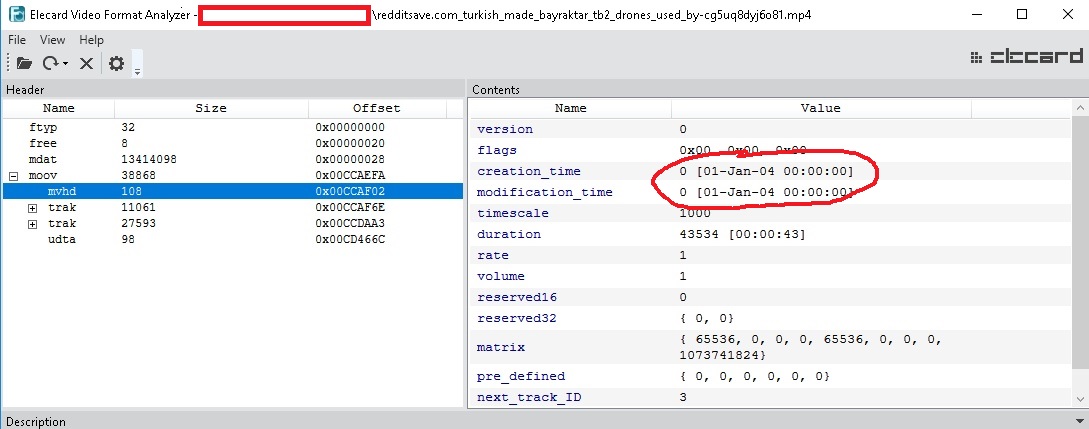1089x429 pixels.
Task: Select the mdat atom row
Action: pos(233,160)
